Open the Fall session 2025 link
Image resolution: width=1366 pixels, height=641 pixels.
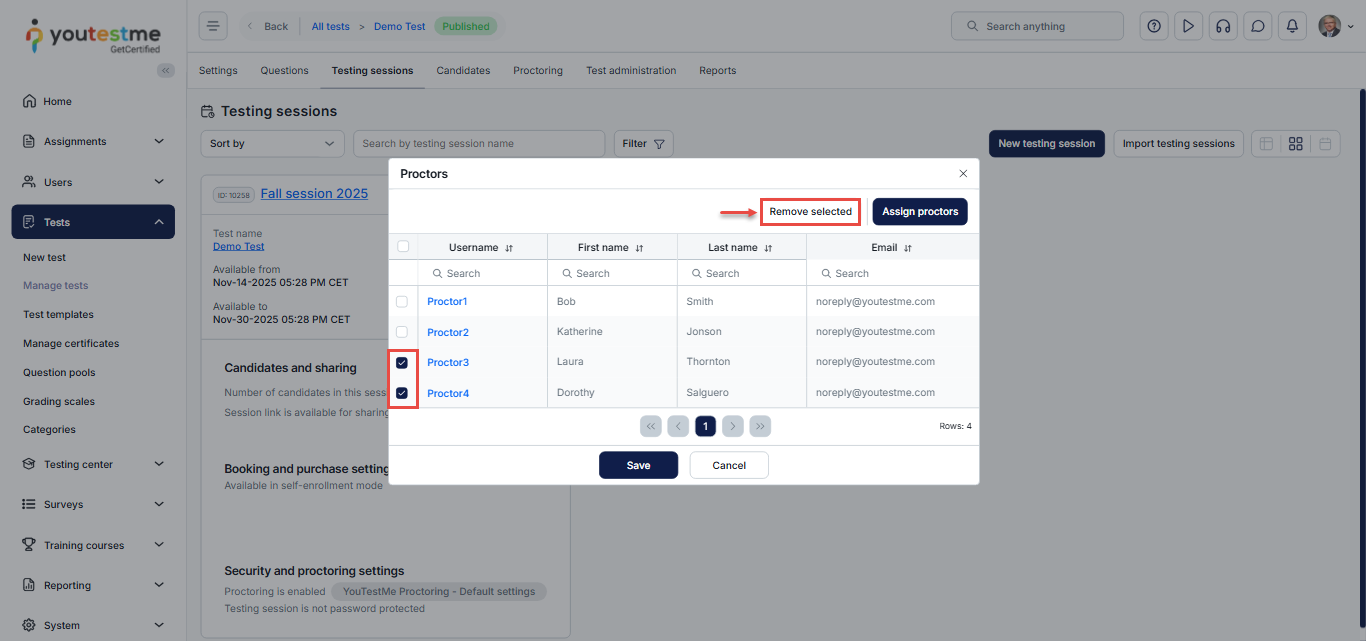click(314, 194)
